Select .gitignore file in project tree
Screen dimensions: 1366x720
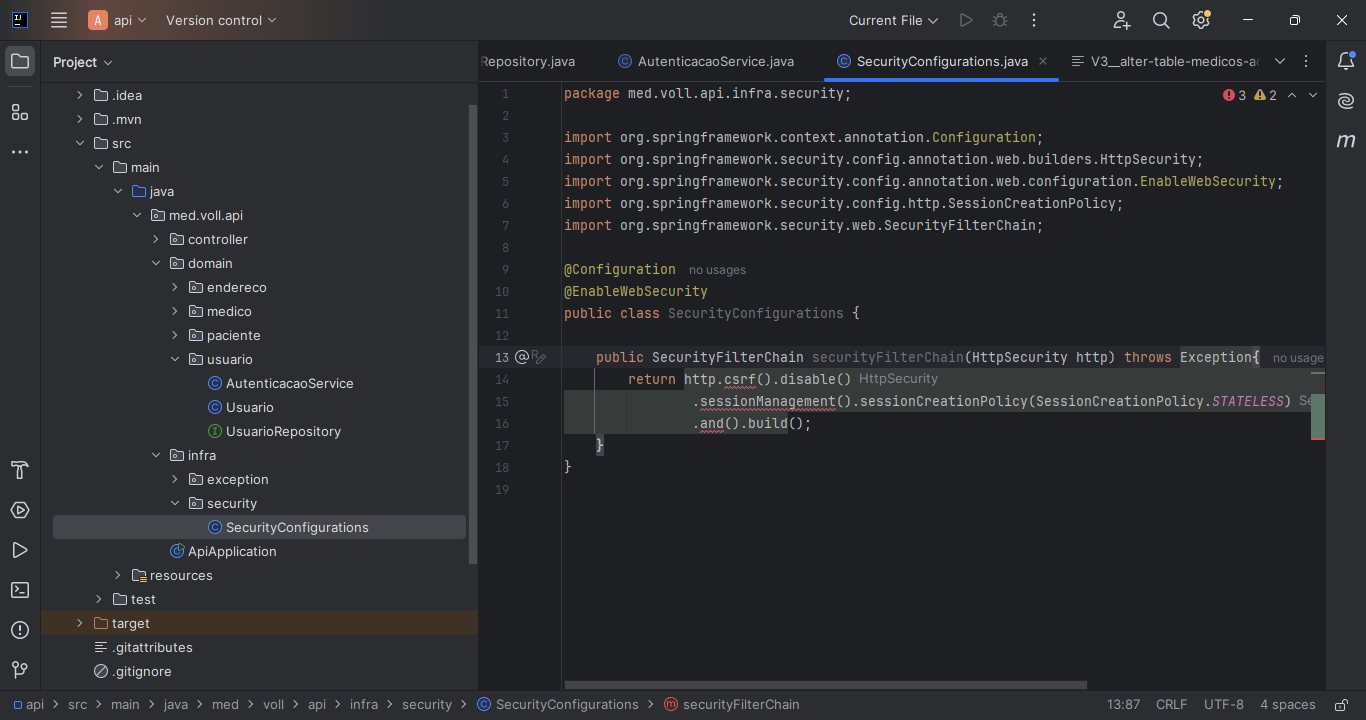[132, 671]
